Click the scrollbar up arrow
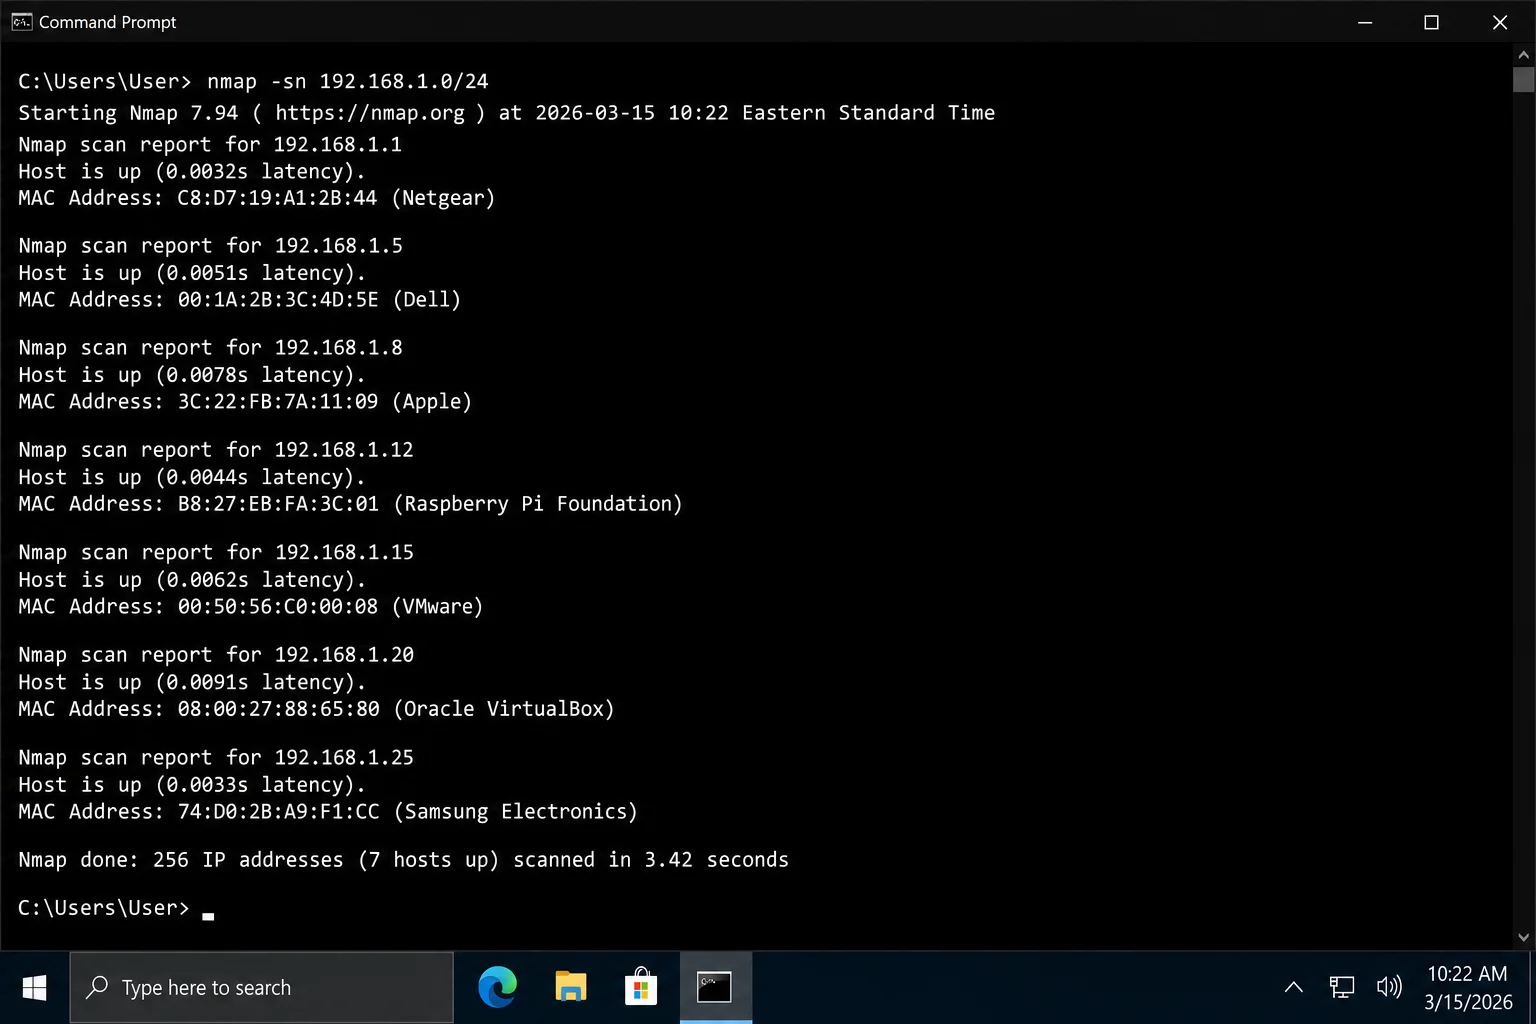Image resolution: width=1536 pixels, height=1024 pixels. (x=1524, y=55)
